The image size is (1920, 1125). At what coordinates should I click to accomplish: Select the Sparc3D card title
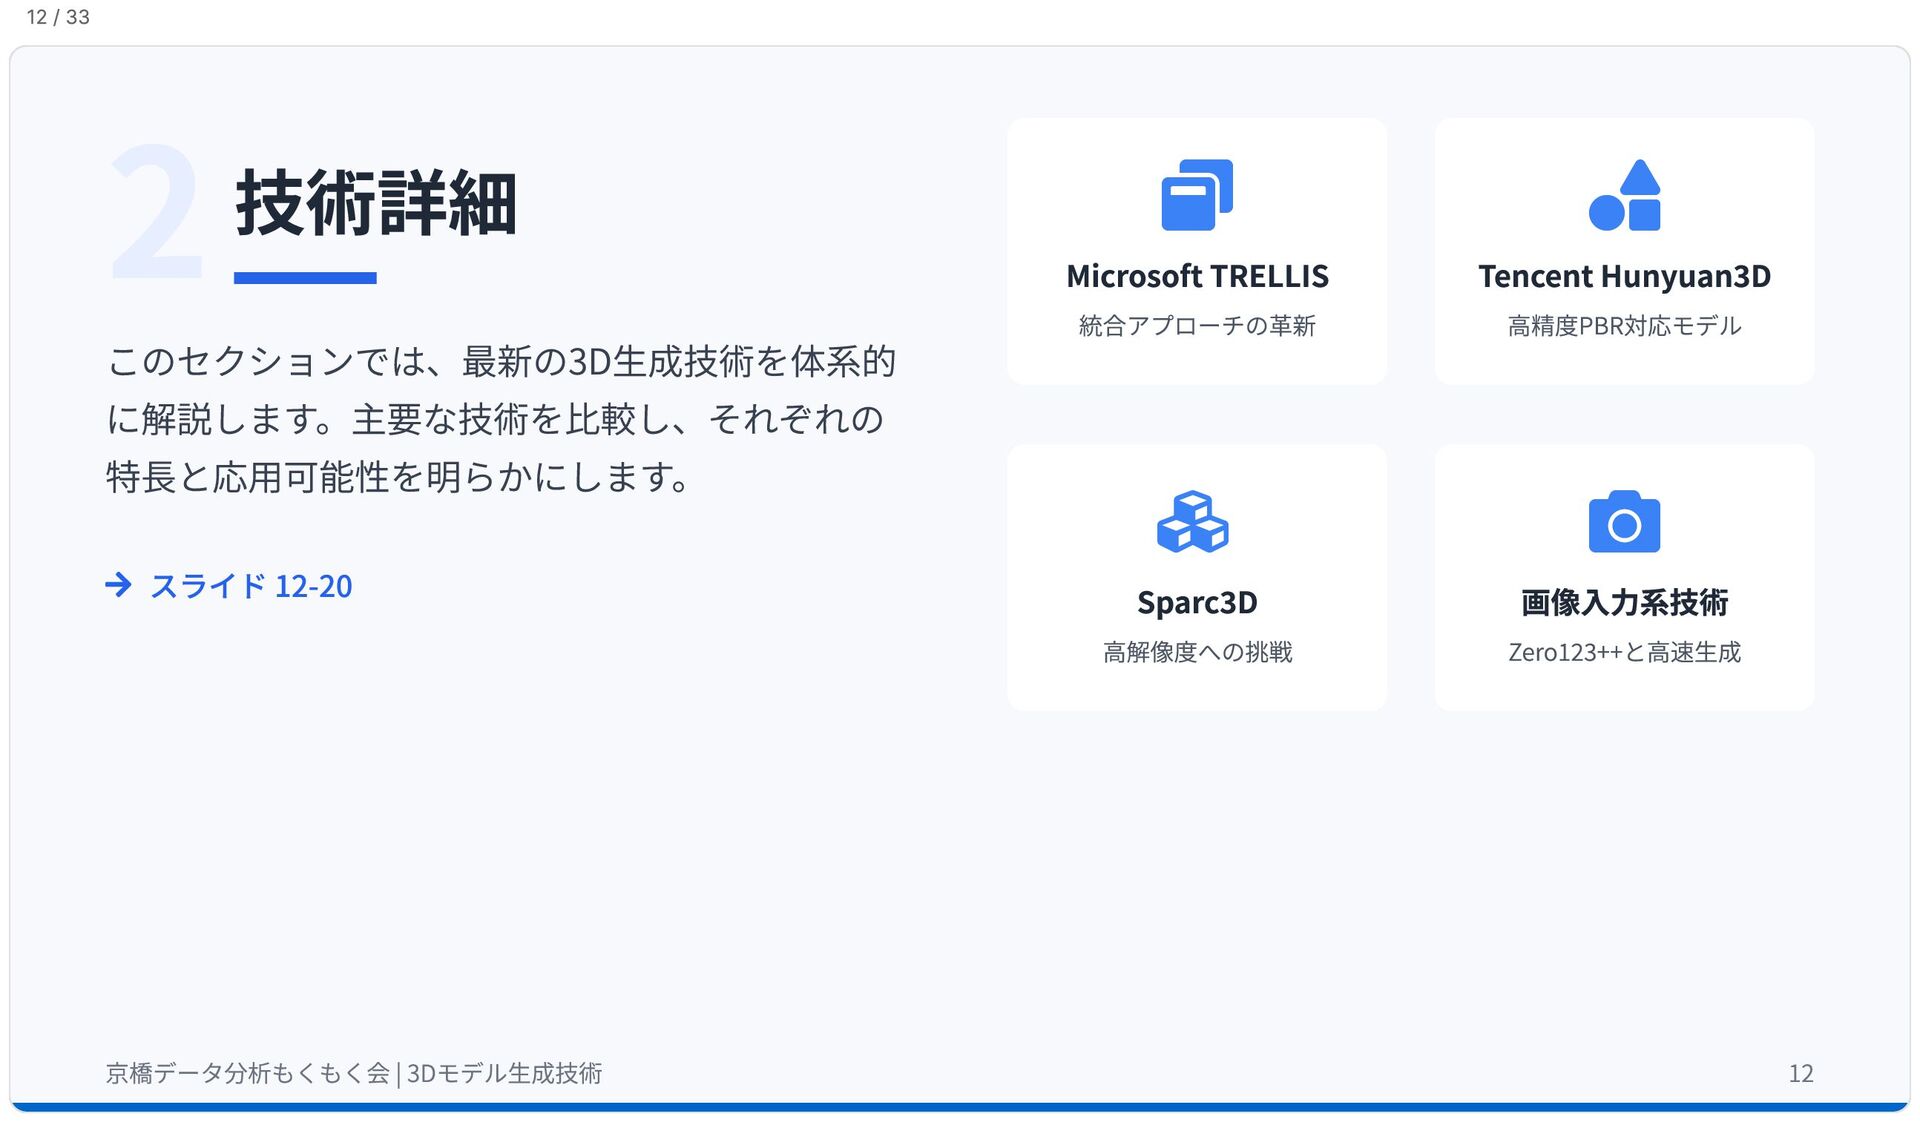(1197, 603)
